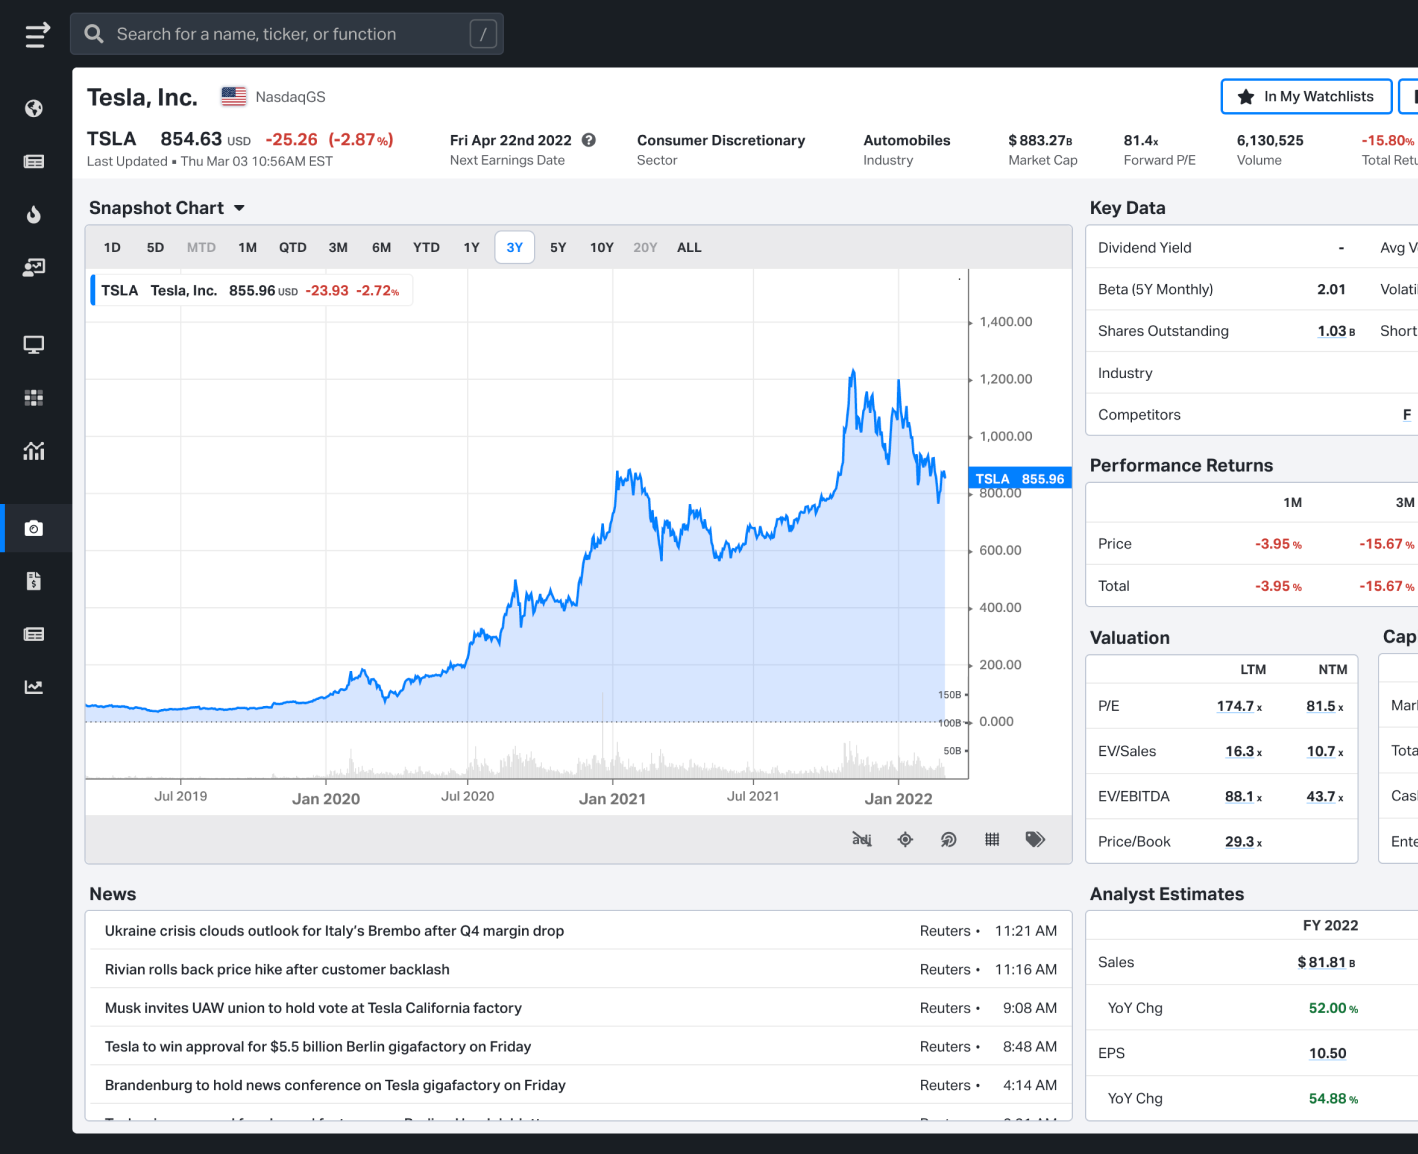The width and height of the screenshot is (1418, 1154).
Task: Select the 1D chart range
Action: pyautogui.click(x=112, y=247)
